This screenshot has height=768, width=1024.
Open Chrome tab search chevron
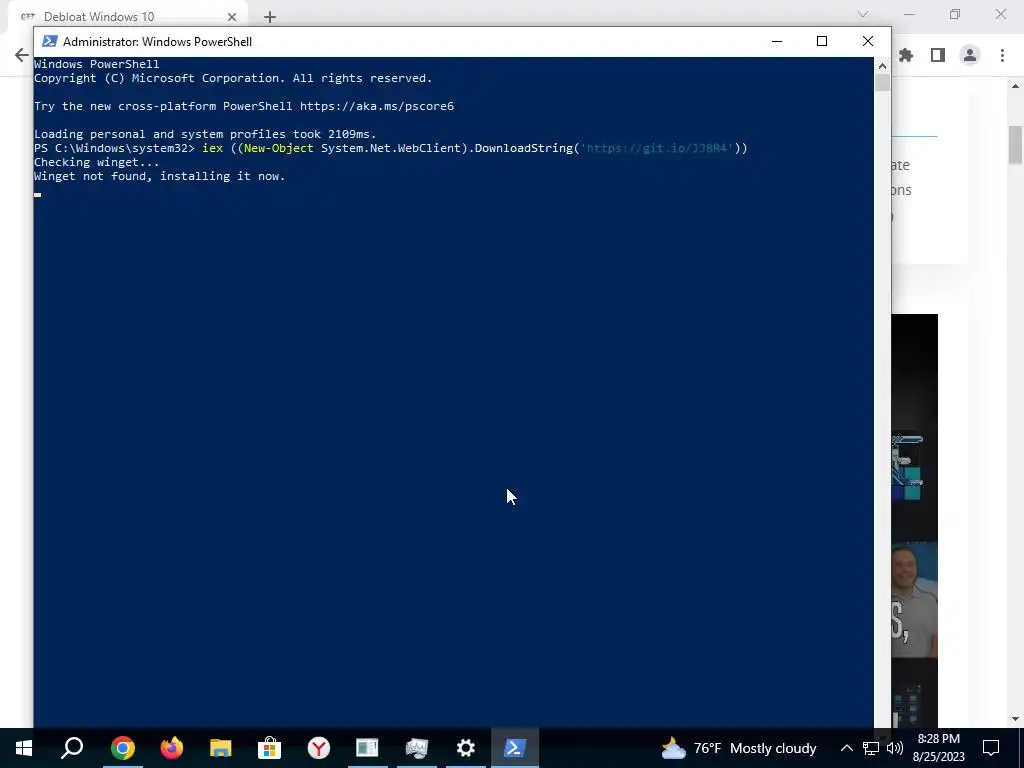863,14
